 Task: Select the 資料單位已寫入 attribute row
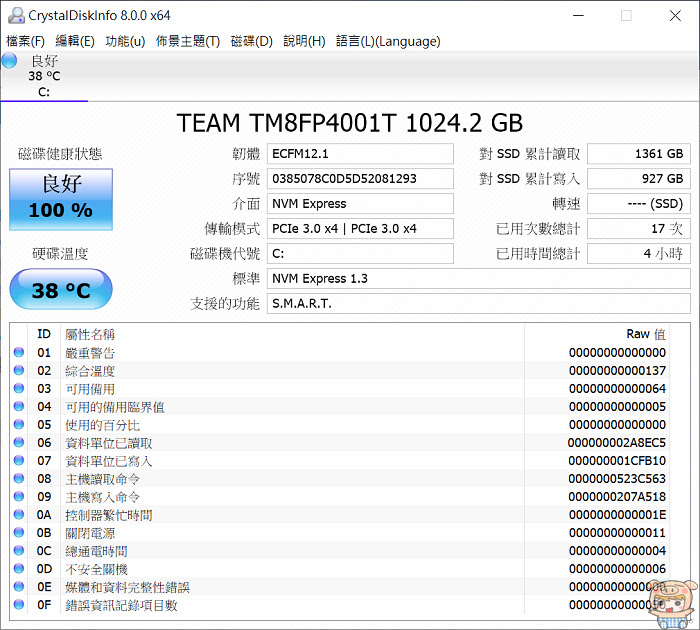coord(340,461)
